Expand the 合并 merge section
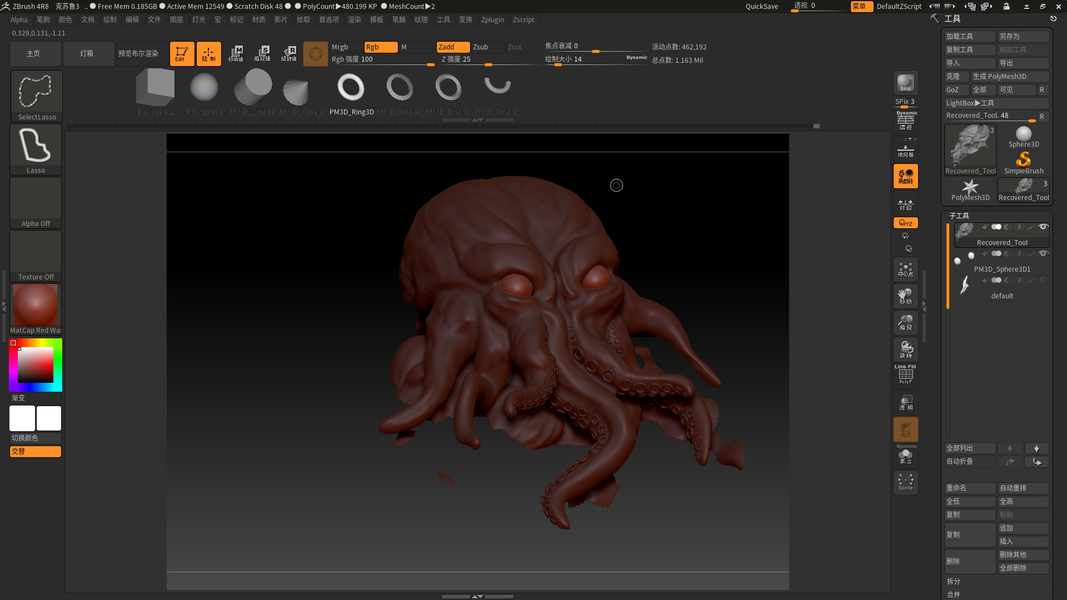The height and width of the screenshot is (600, 1067). (953, 595)
